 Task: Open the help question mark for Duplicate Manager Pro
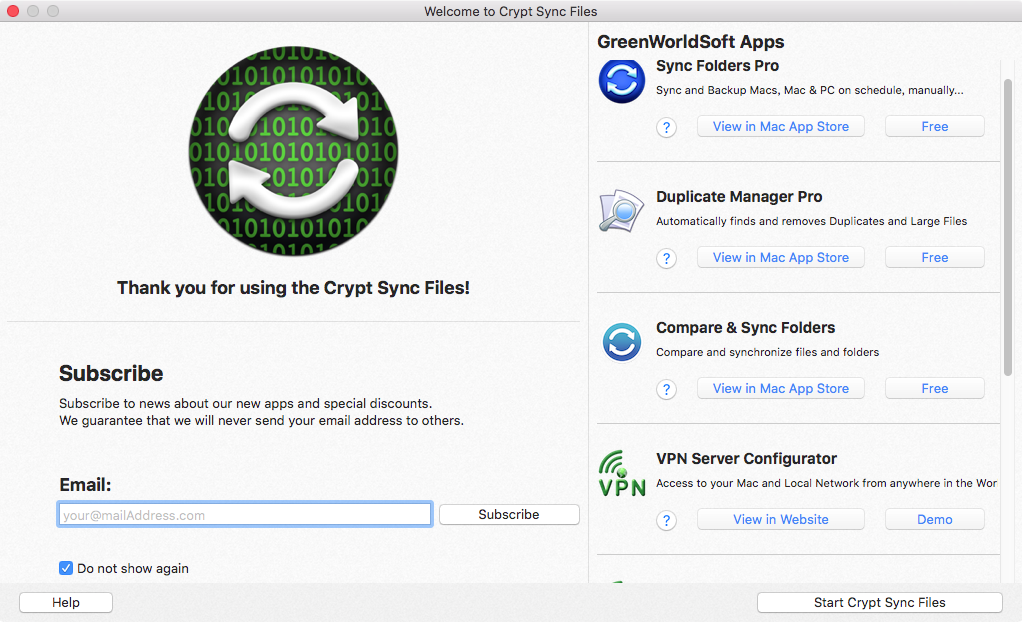click(666, 258)
